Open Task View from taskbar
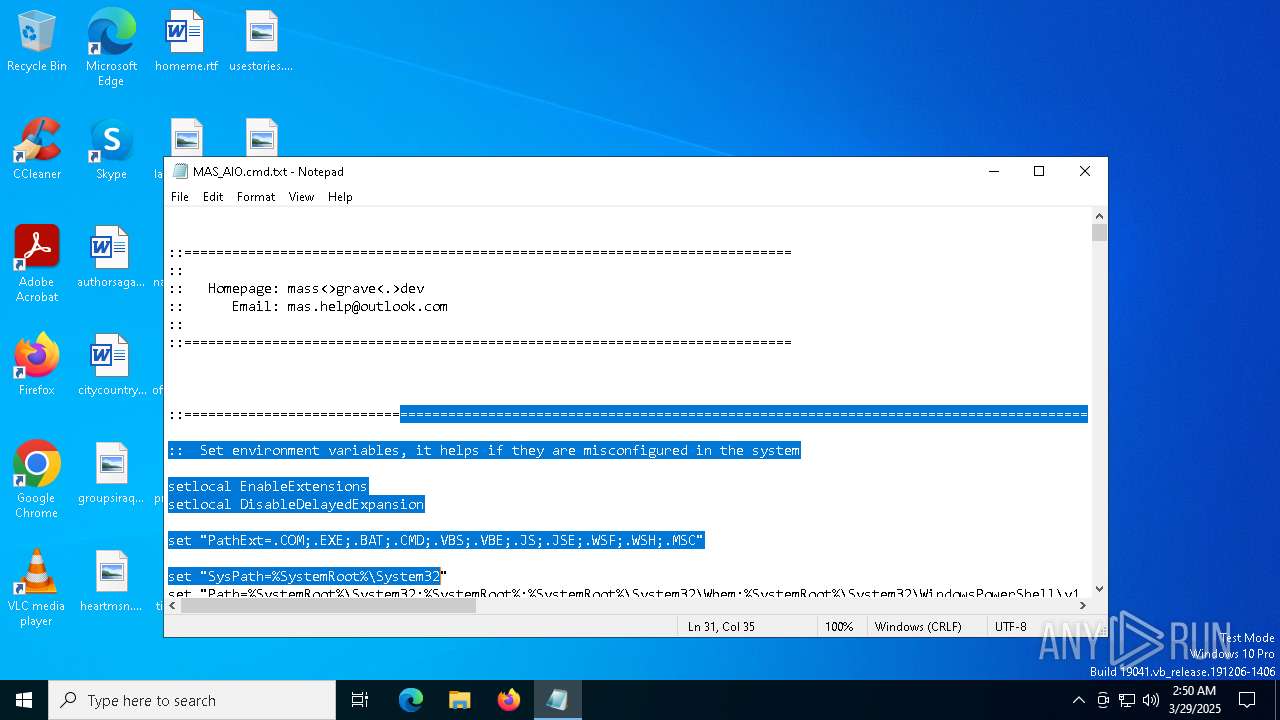Viewport: 1280px width, 720px height. click(x=360, y=700)
